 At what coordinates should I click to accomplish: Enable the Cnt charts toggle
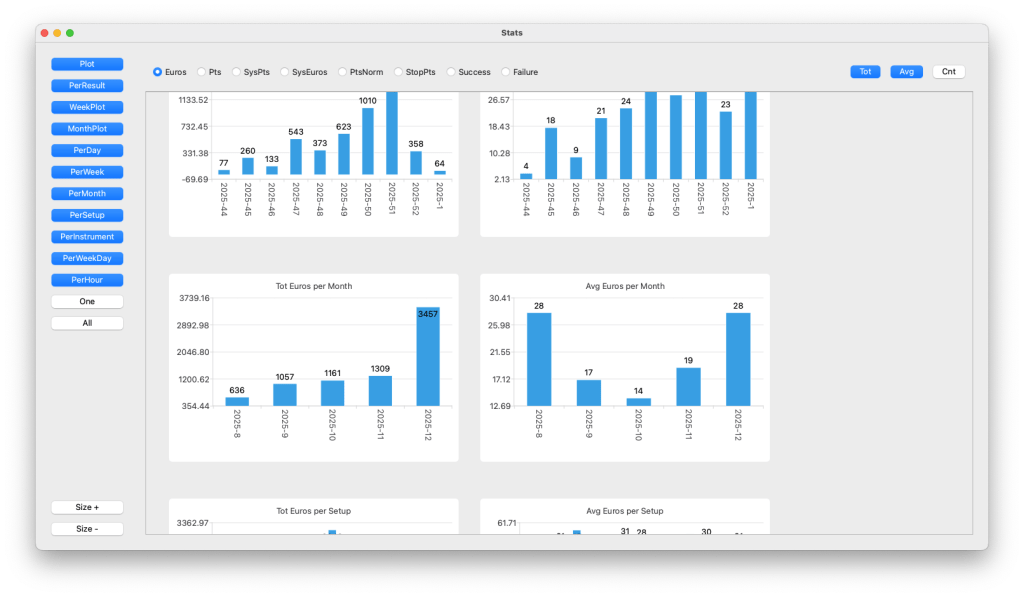click(948, 72)
